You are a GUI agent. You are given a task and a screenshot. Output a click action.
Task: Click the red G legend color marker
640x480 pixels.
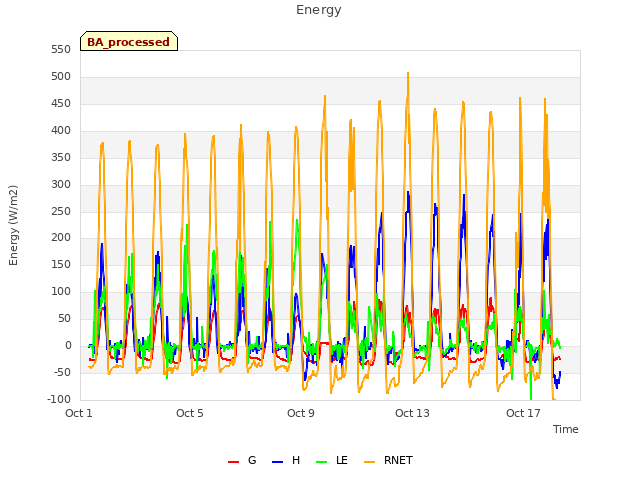point(233,462)
